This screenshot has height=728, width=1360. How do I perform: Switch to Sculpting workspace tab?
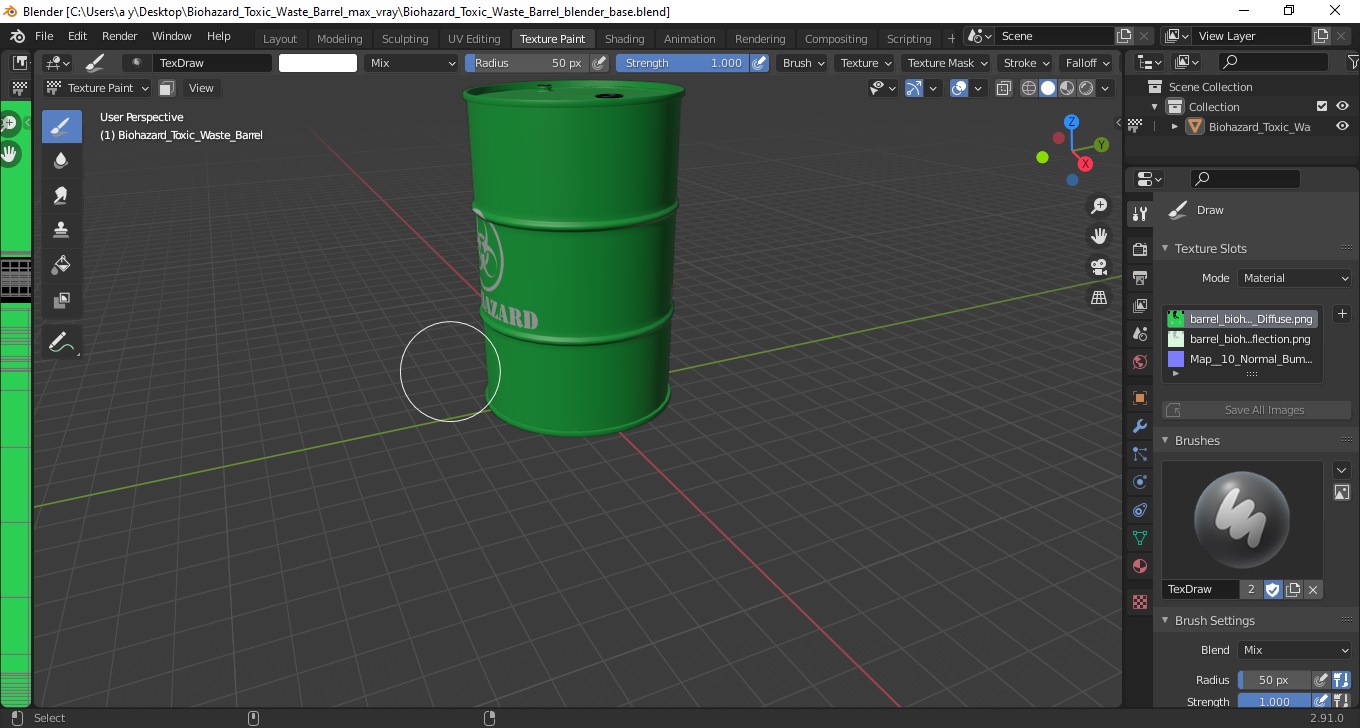[405, 38]
